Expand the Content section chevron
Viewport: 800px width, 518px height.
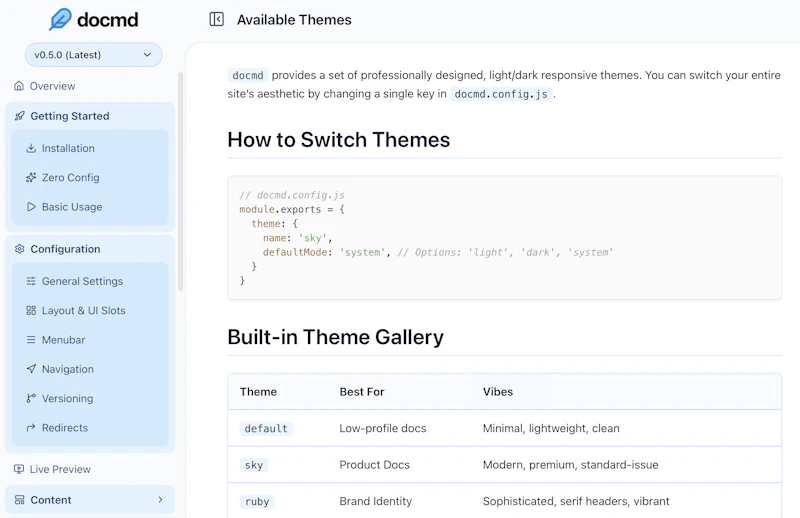tap(160, 500)
